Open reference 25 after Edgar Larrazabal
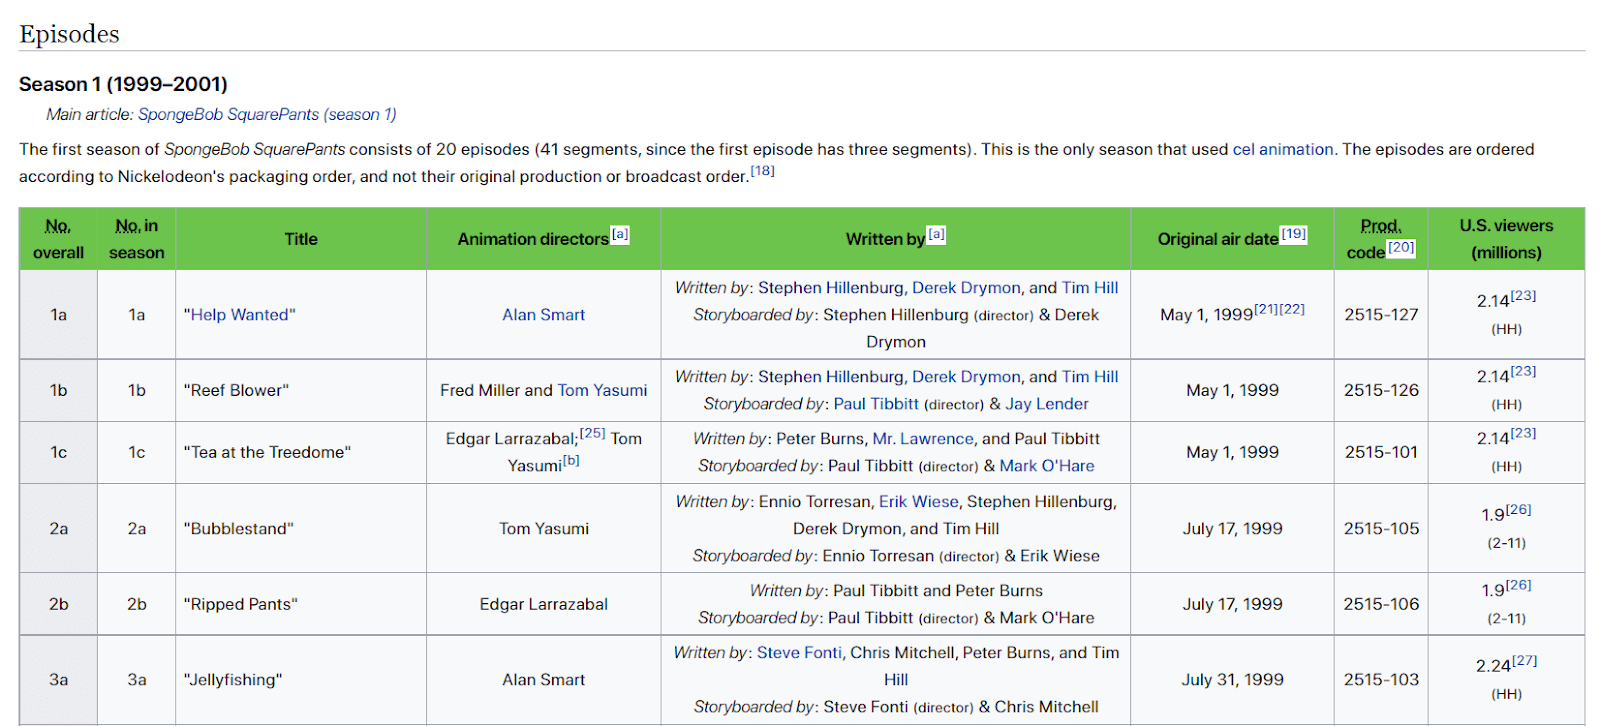Screen dimensions: 1600x726 pos(593,433)
